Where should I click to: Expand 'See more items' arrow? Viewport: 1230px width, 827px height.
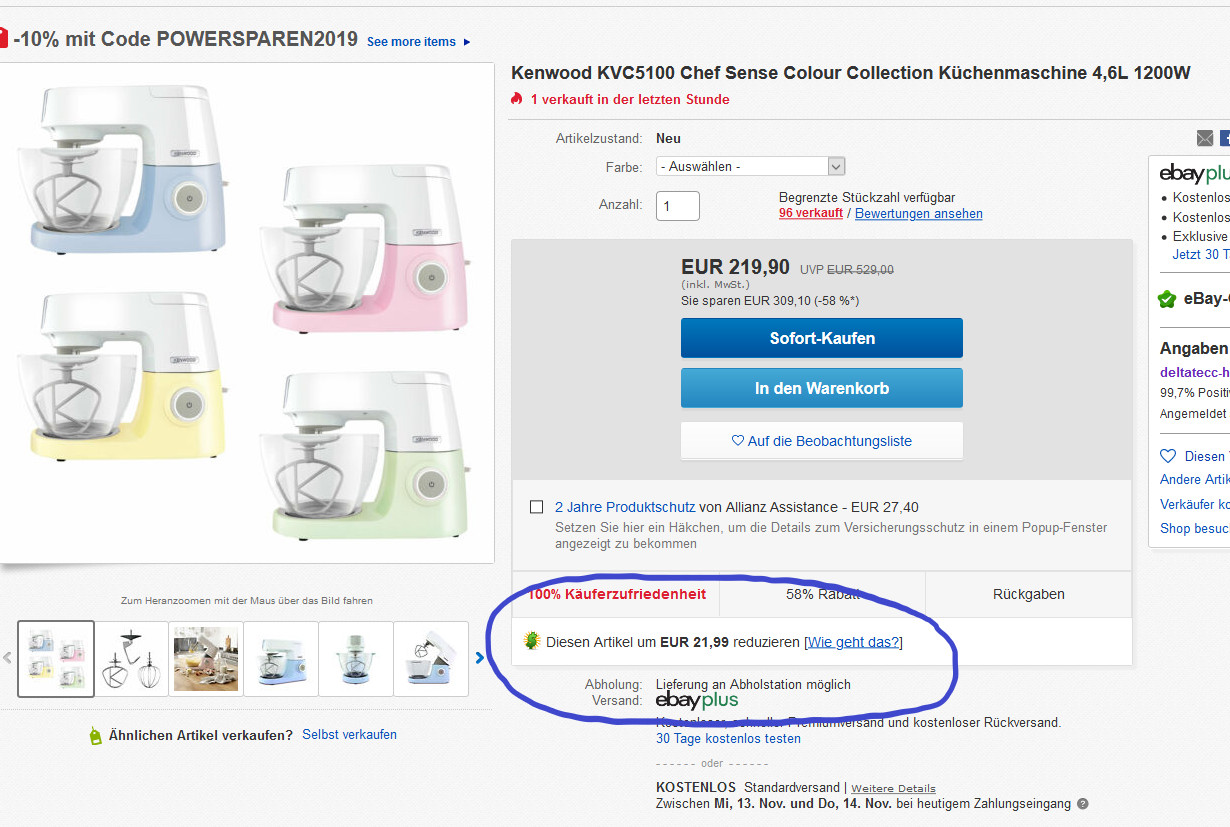point(467,42)
